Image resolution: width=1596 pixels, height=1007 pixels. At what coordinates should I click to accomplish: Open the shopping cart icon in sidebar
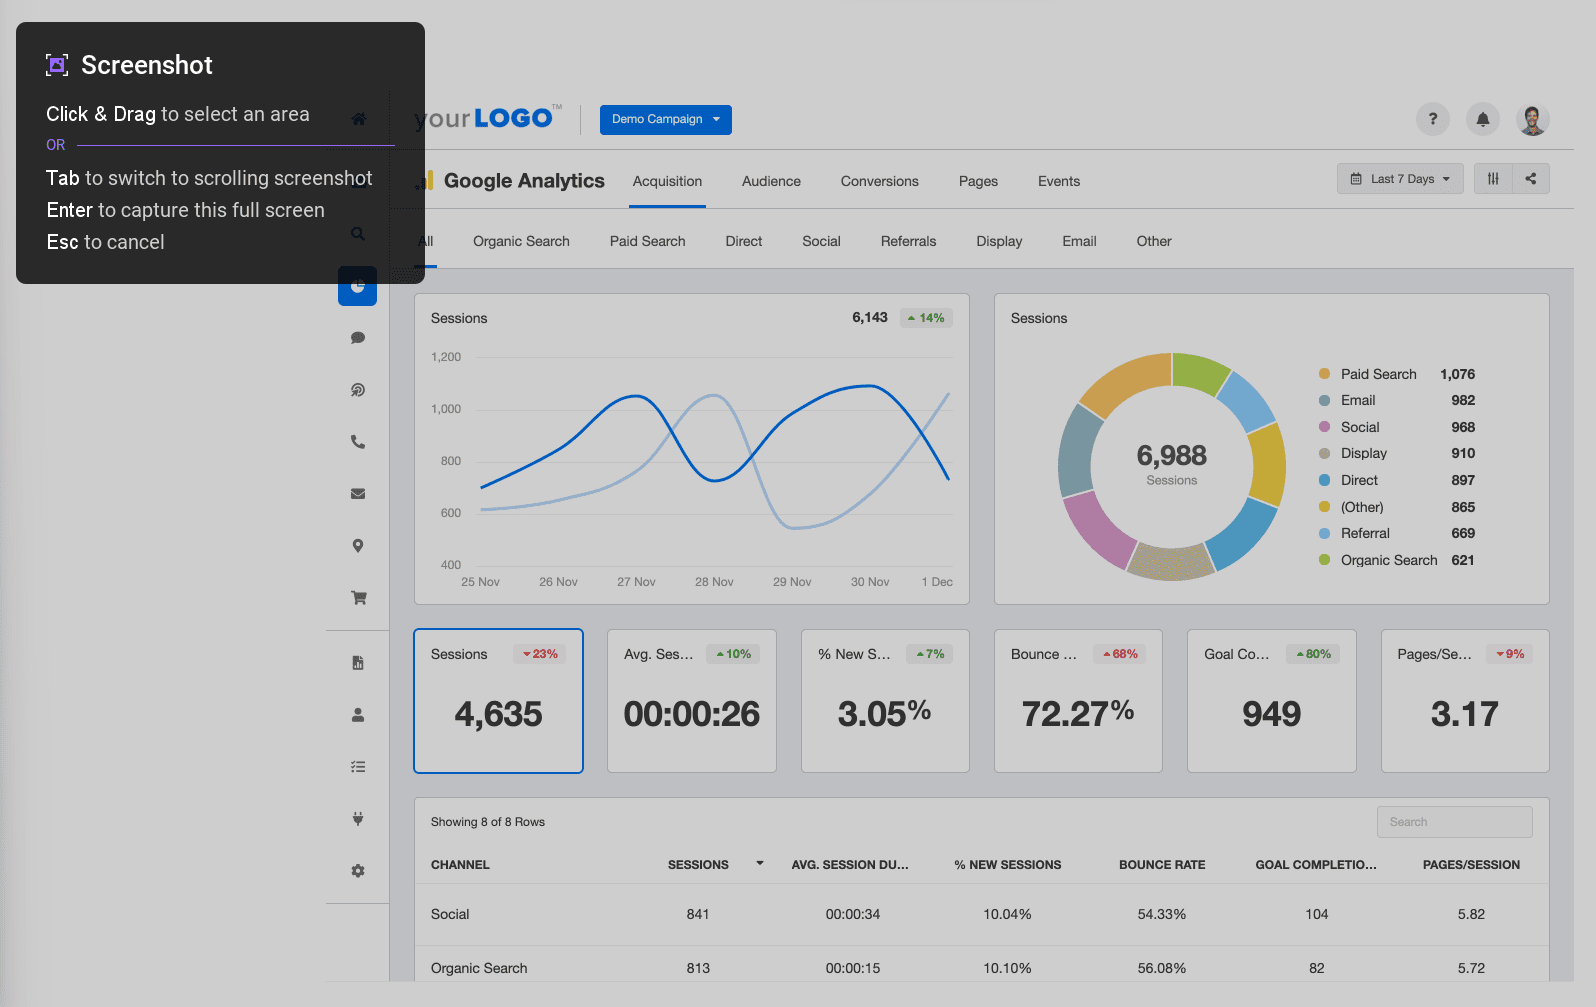point(358,598)
